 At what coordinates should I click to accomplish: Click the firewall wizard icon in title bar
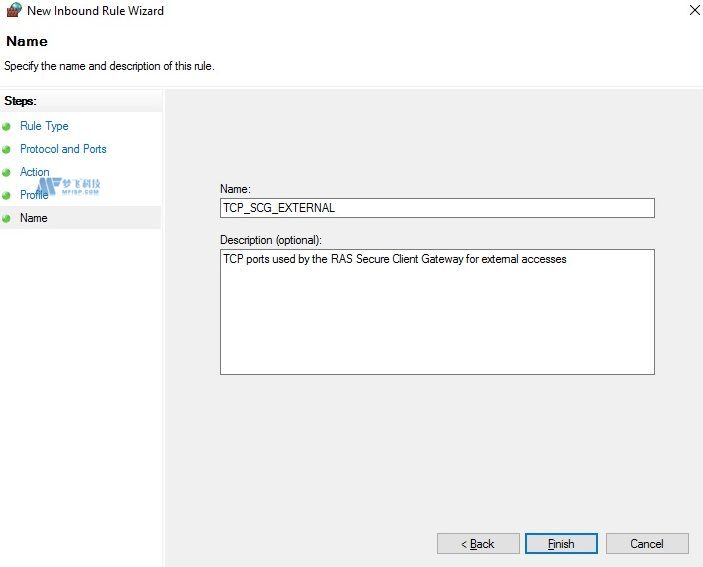(14, 11)
